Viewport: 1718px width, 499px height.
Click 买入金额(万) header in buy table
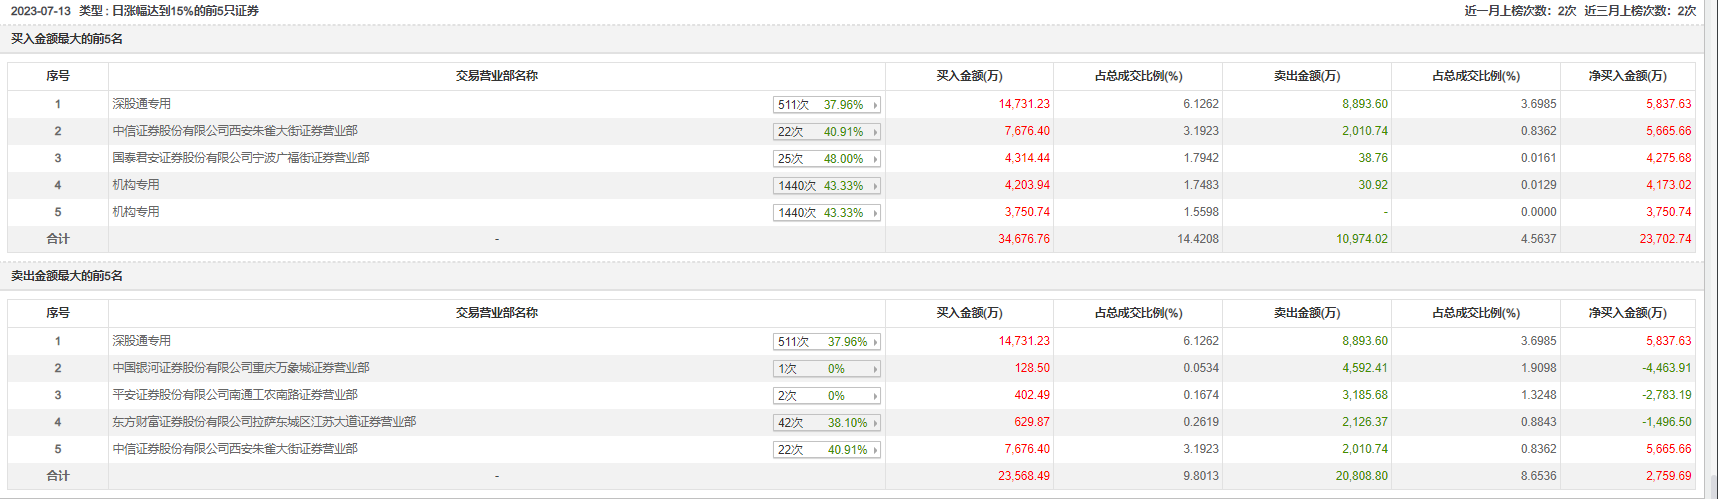968,76
